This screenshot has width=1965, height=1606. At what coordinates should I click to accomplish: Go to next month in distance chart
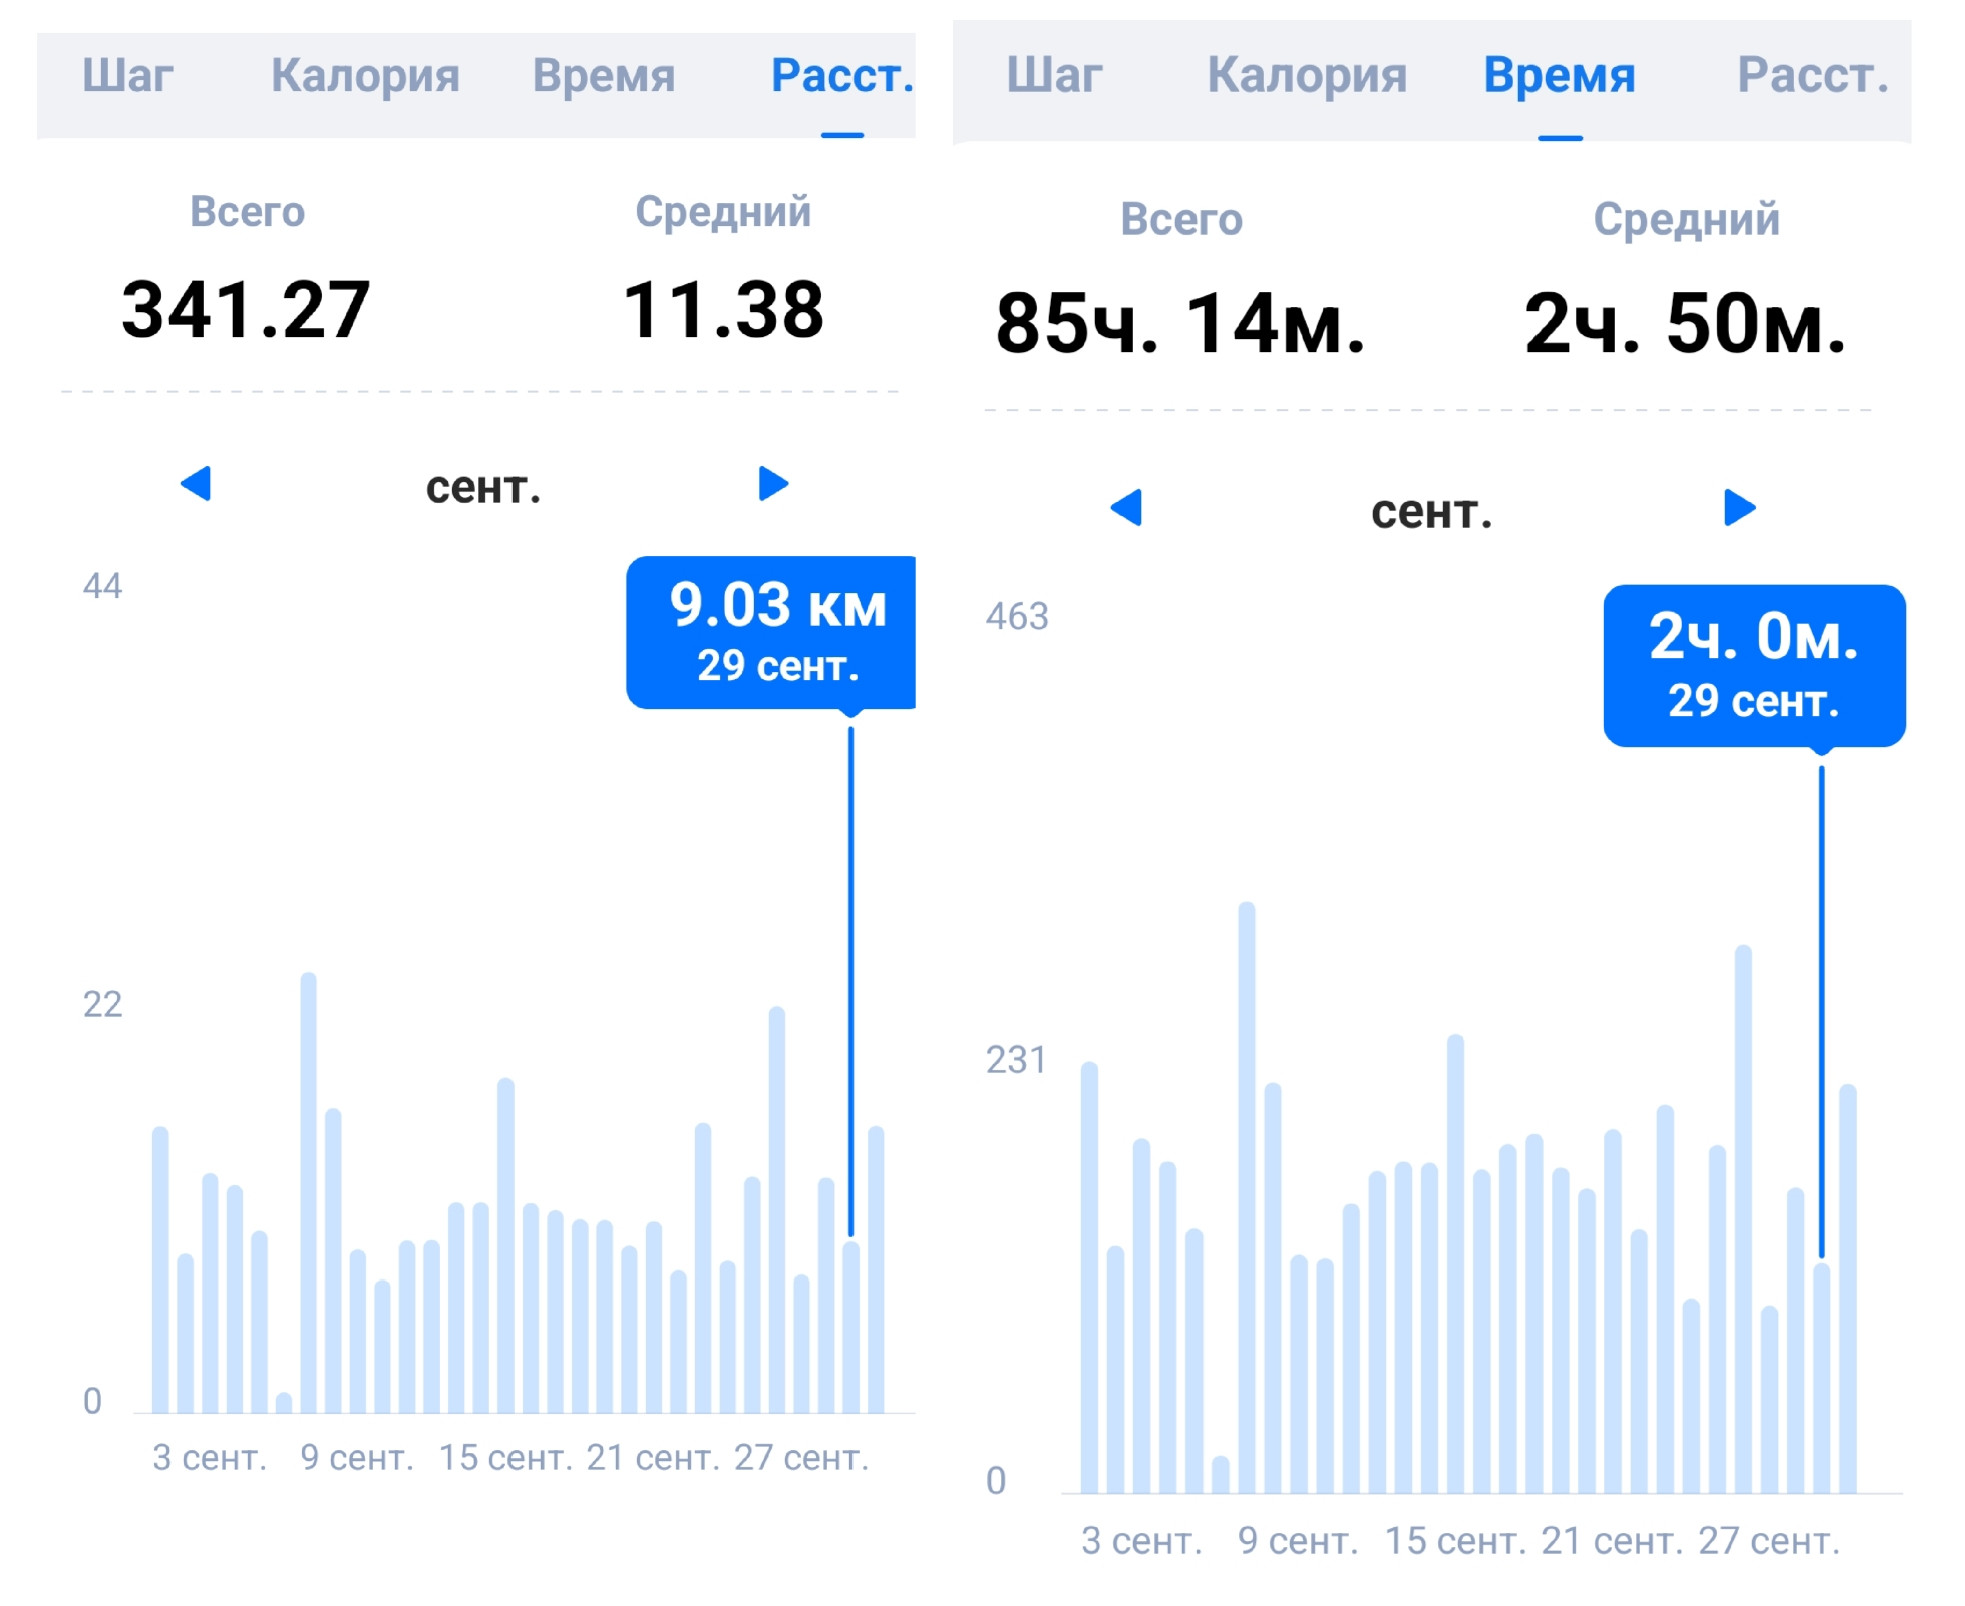pos(773,484)
